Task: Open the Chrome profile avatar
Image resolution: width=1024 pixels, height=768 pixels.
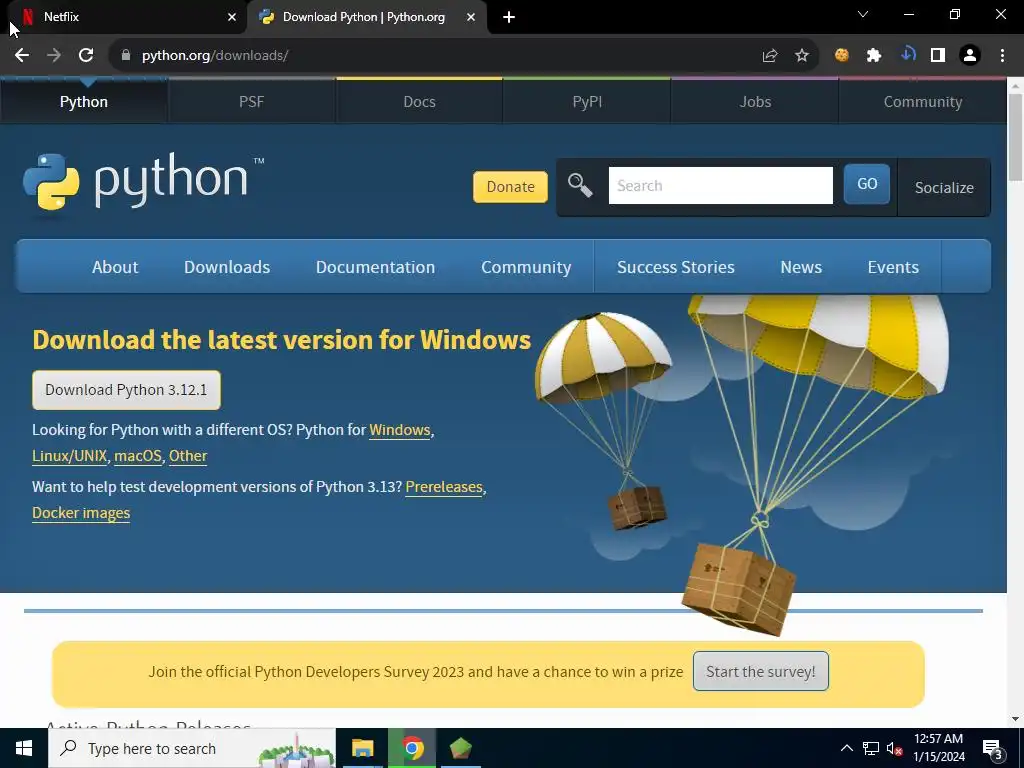Action: pos(970,56)
